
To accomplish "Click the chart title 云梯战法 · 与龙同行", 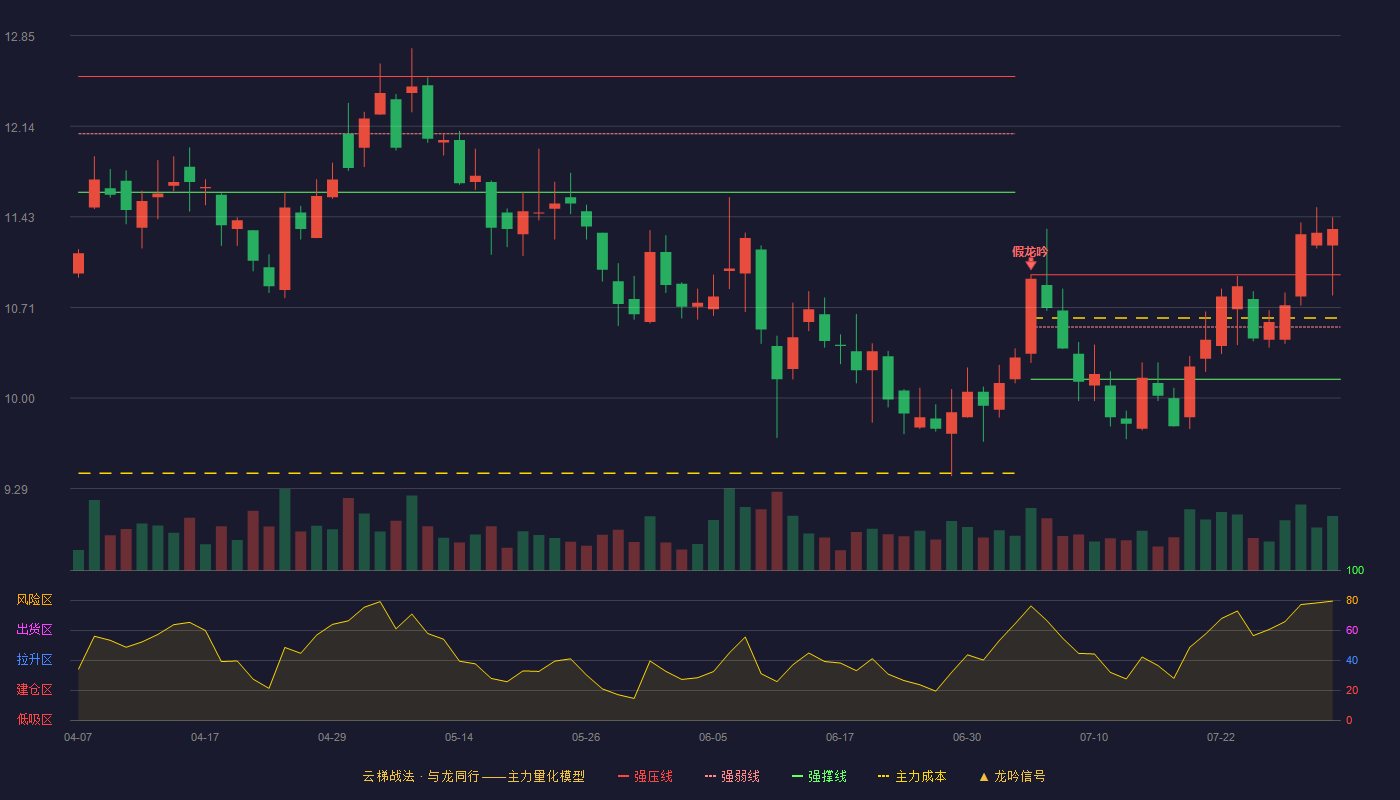I will coord(421,776).
